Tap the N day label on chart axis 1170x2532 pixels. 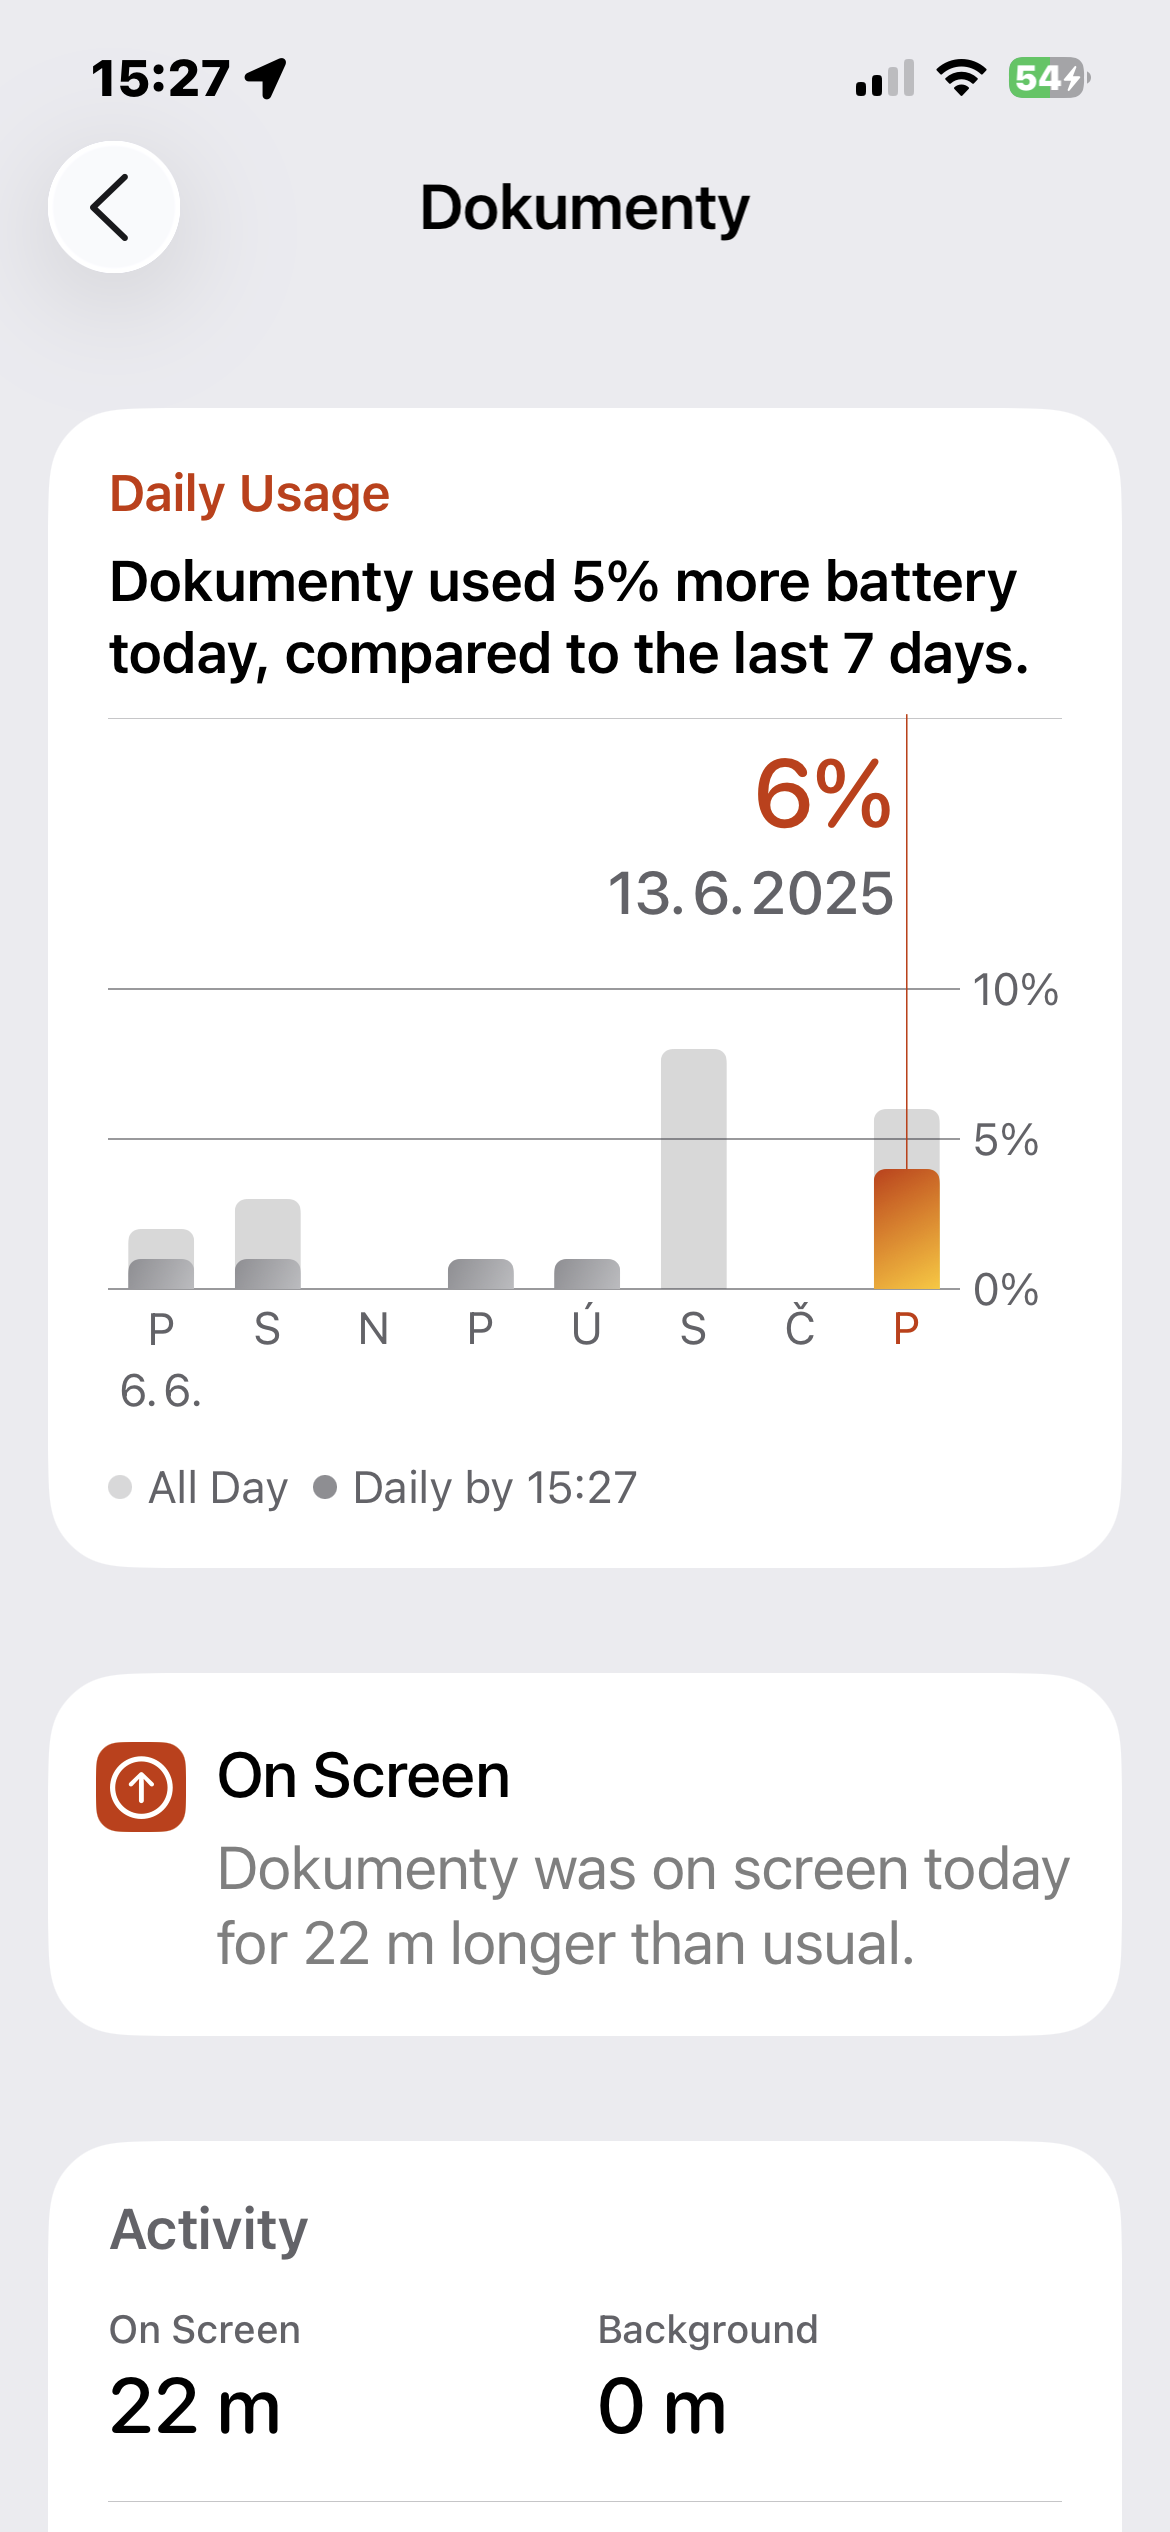click(x=373, y=1329)
